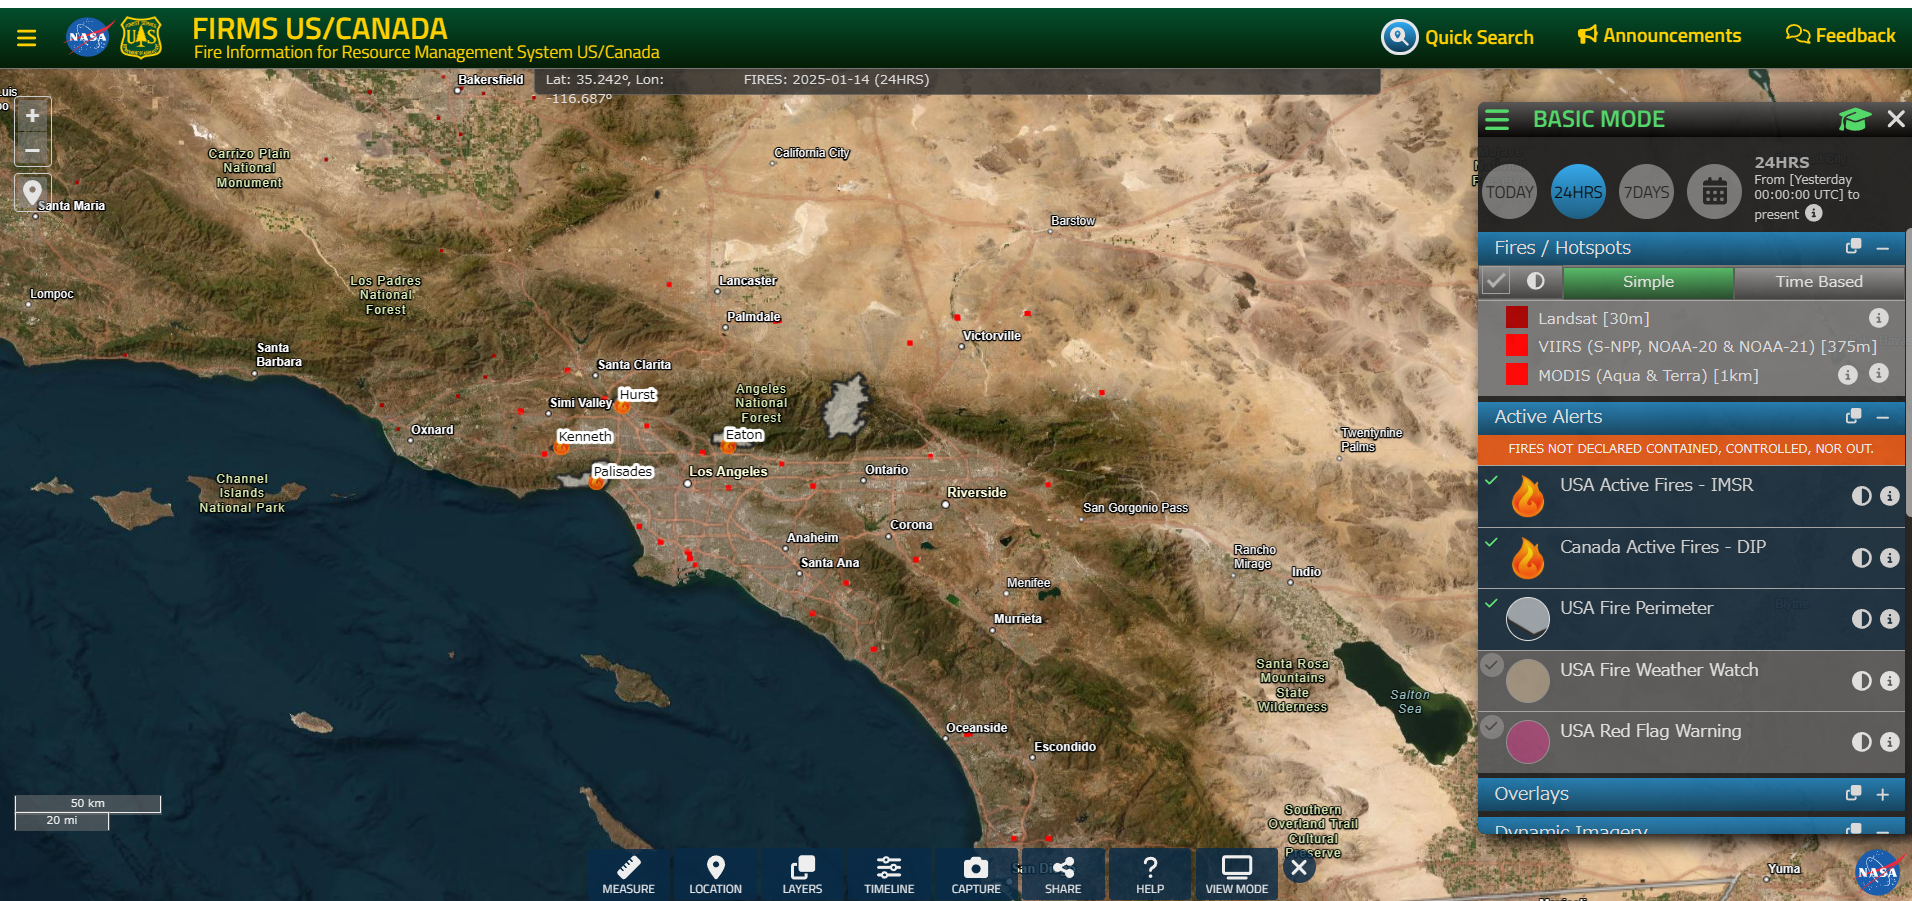The width and height of the screenshot is (1912, 901).
Task: Toggle USA Fire Weather Watch checkbox
Action: coord(1492,665)
